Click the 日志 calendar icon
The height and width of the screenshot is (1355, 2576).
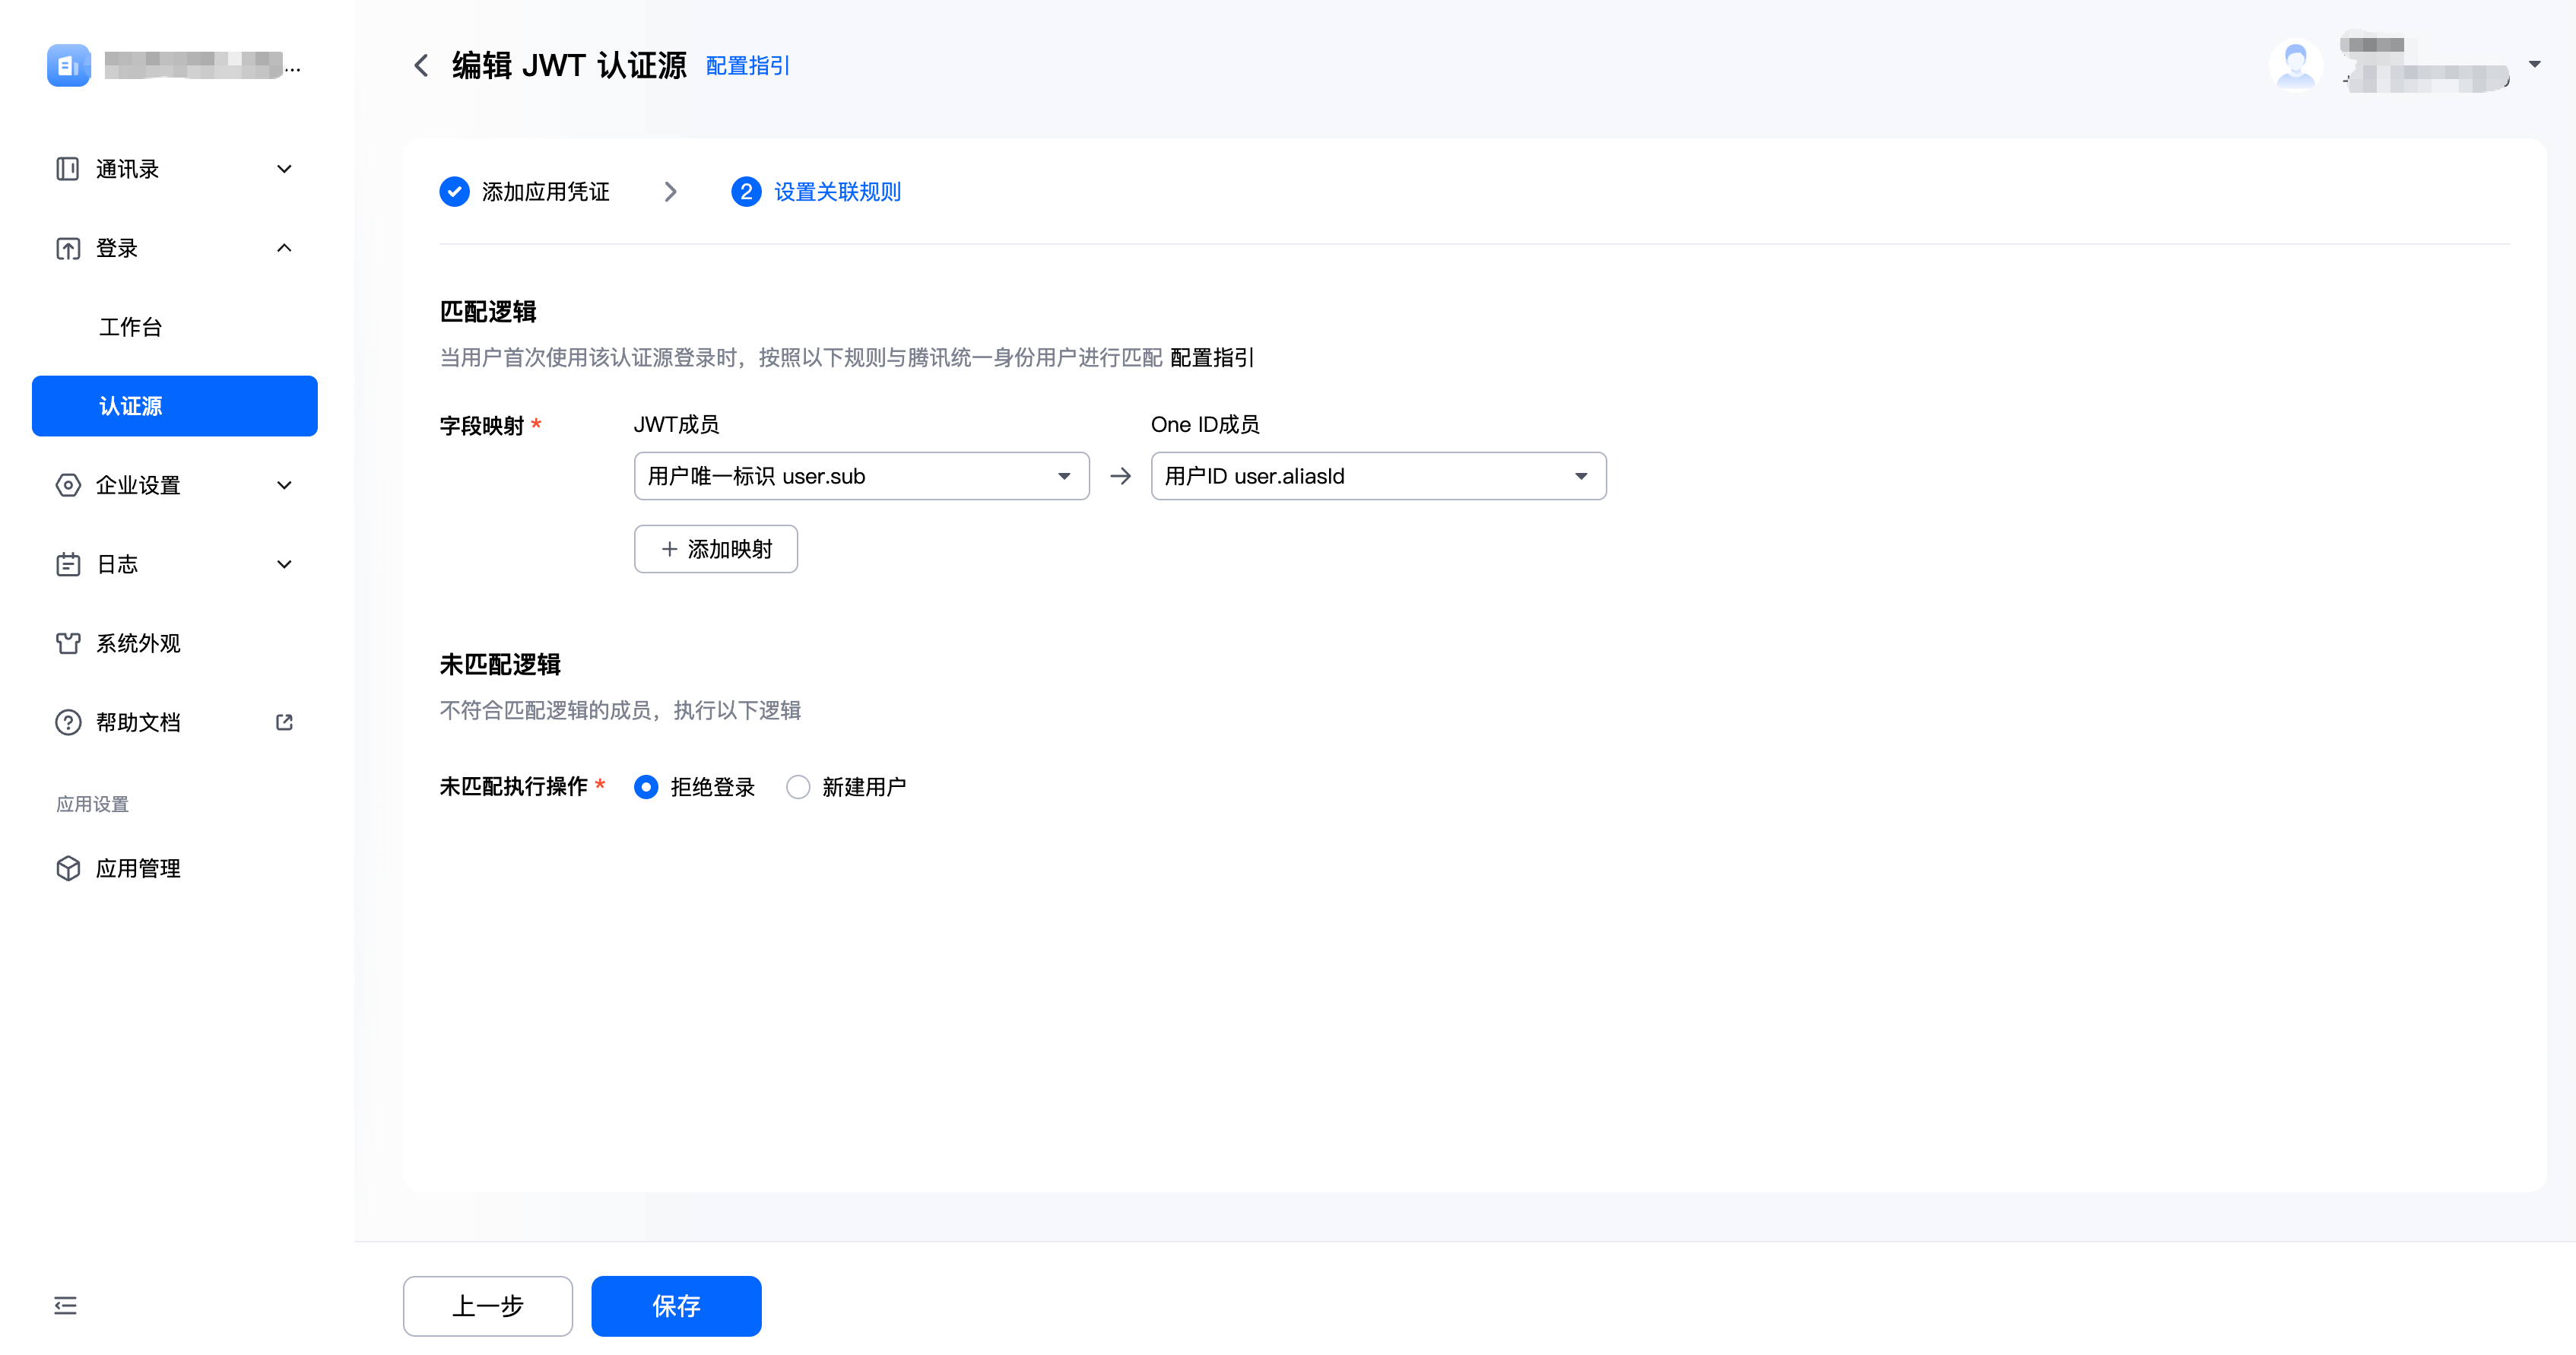(x=67, y=564)
